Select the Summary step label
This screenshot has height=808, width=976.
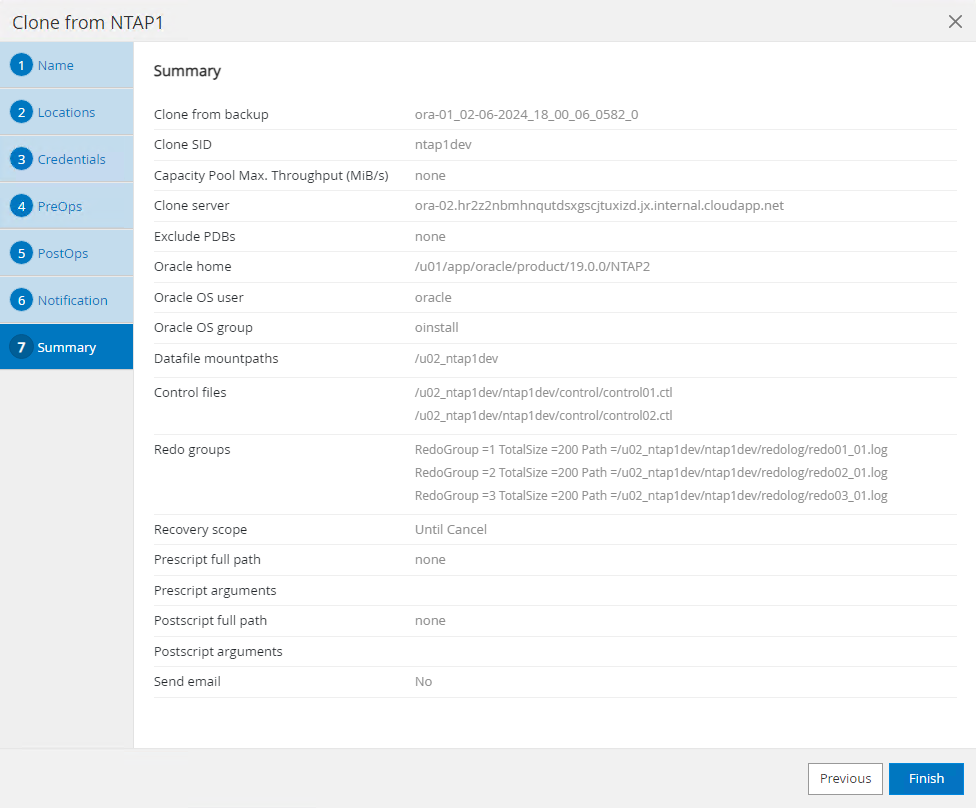(67, 348)
